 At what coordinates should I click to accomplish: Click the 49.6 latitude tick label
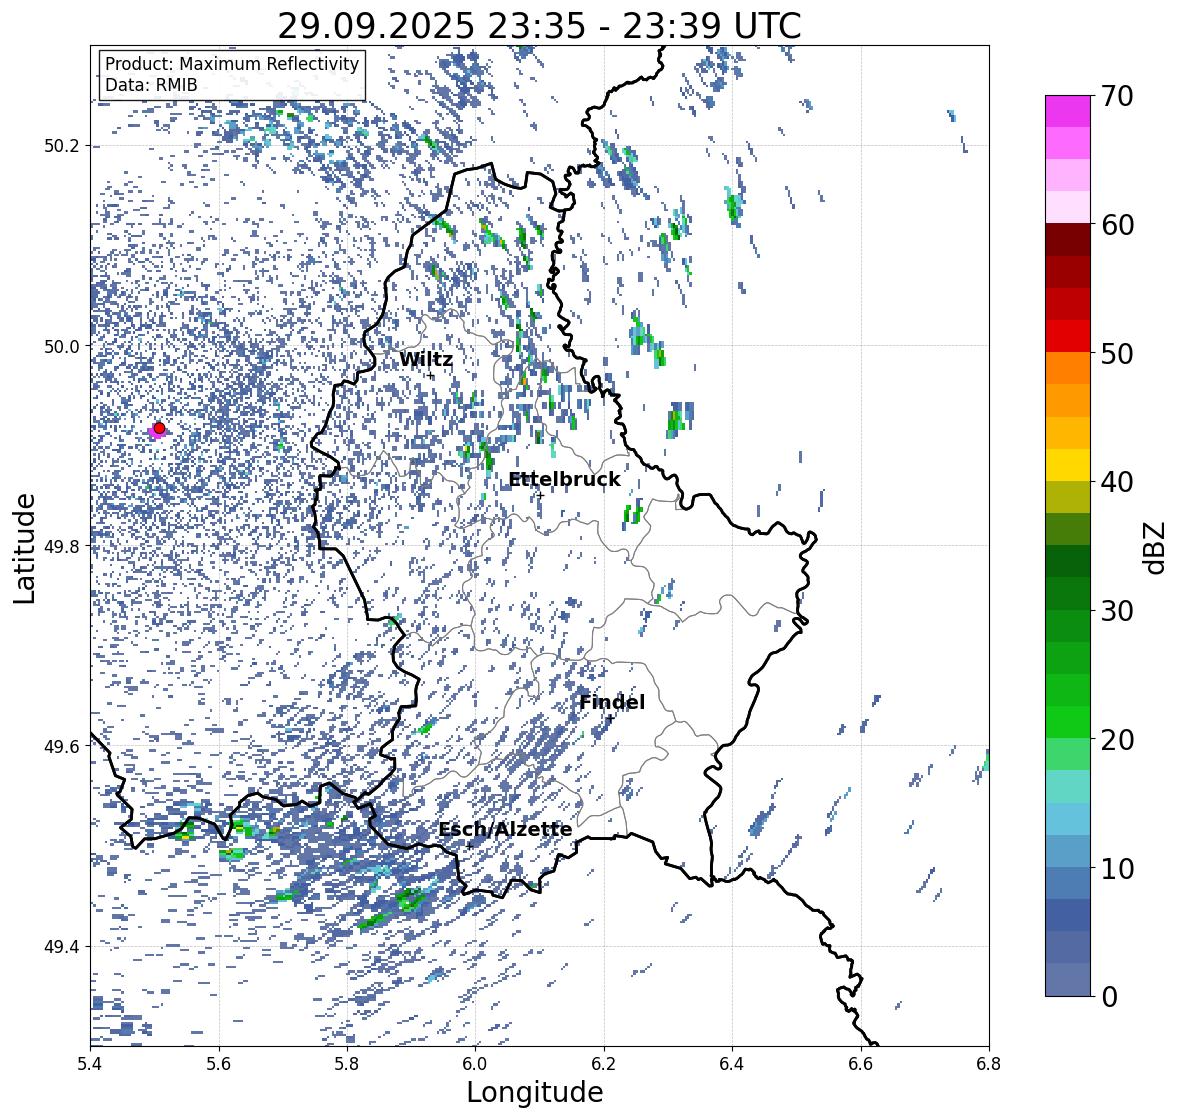[x=63, y=746]
